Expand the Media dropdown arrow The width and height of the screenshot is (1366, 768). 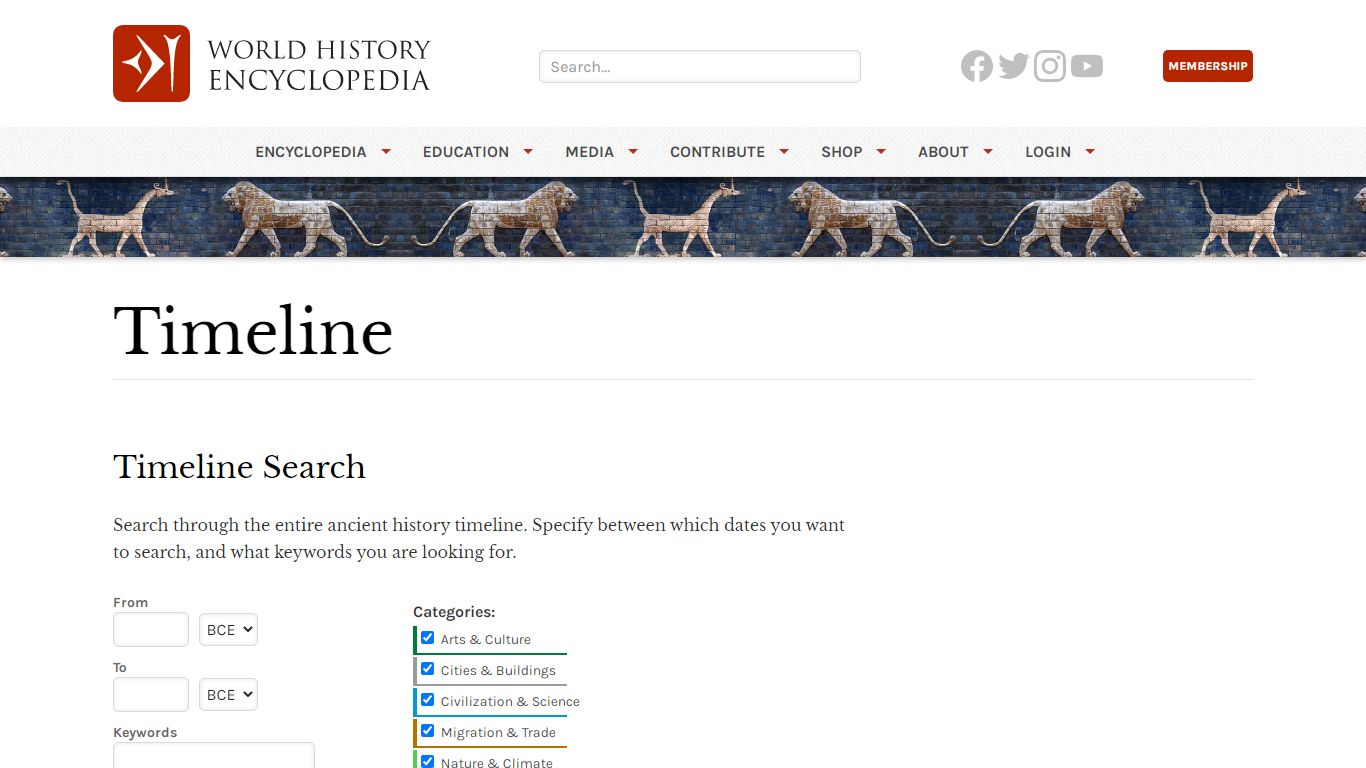click(633, 152)
